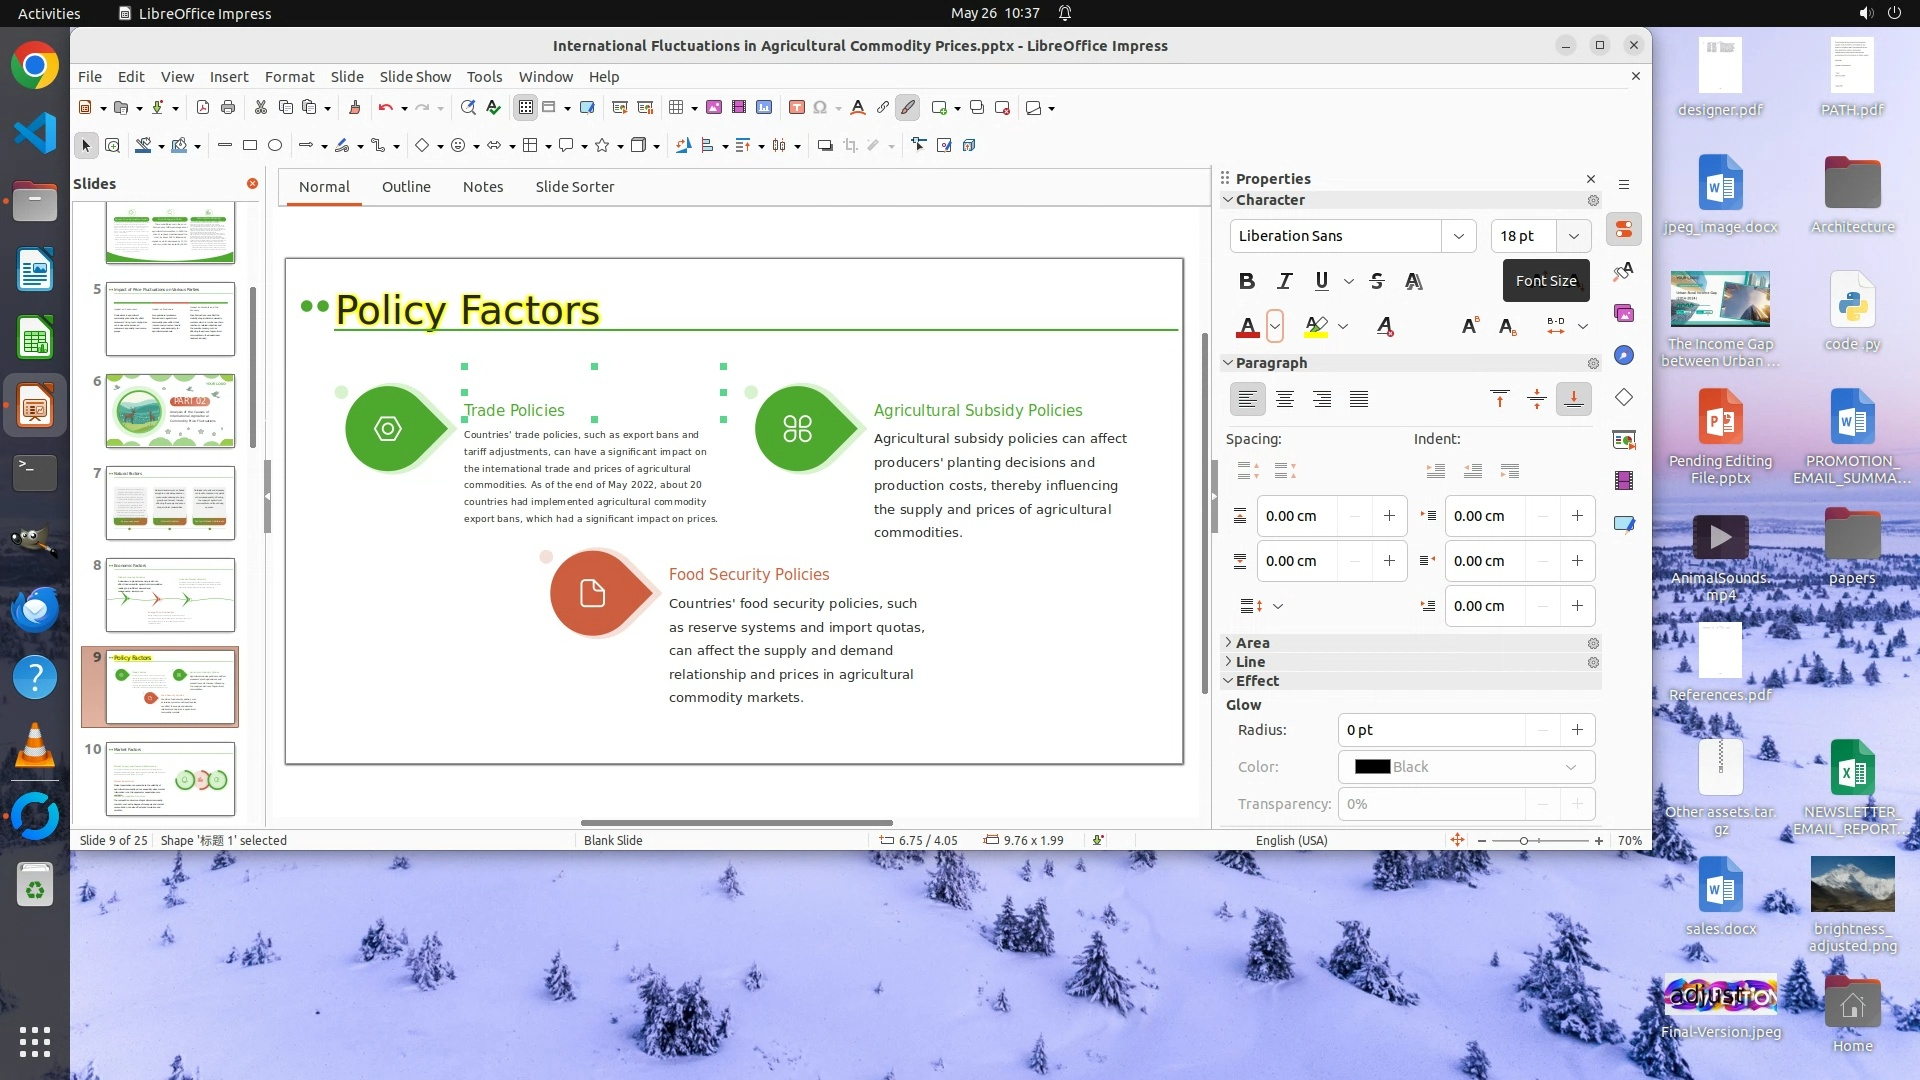Click the zoom slider in status bar
This screenshot has height=1080, width=1920.
tap(1524, 841)
